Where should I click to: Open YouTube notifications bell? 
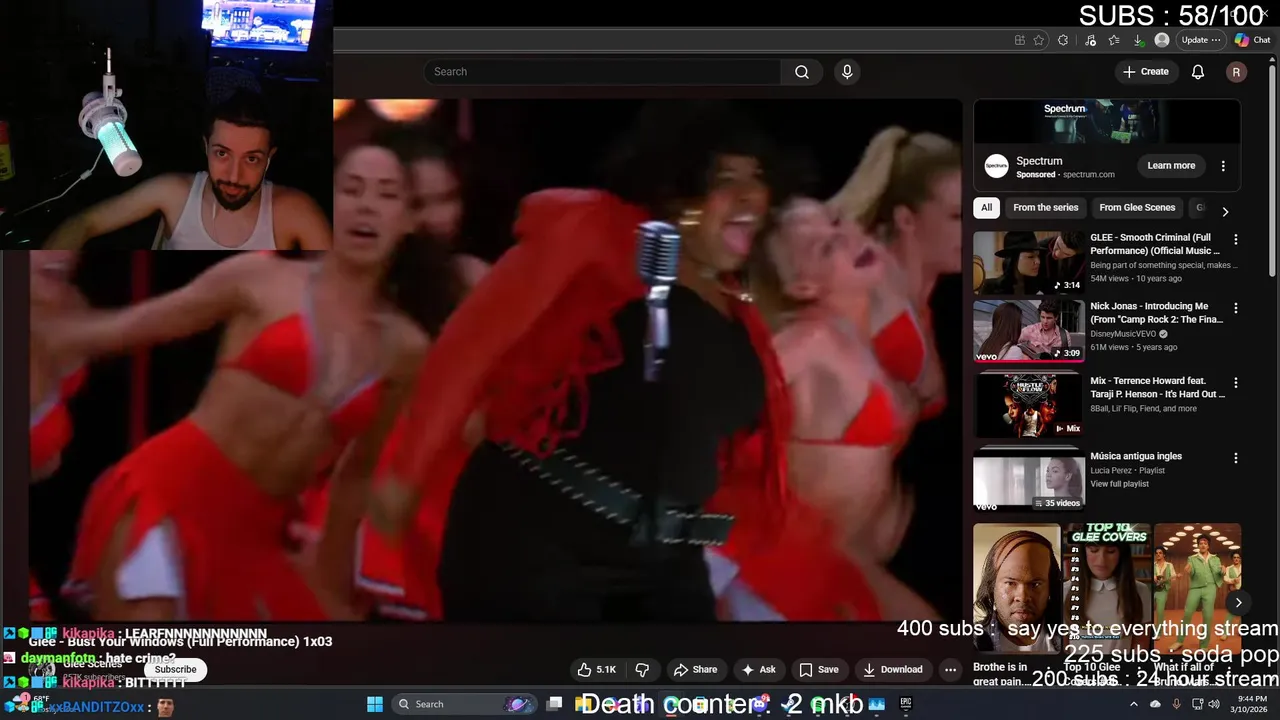[x=1198, y=72]
